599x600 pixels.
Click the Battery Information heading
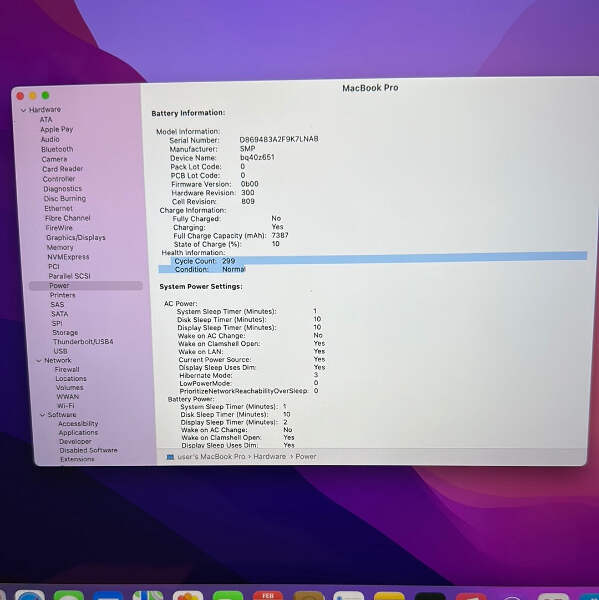188,113
